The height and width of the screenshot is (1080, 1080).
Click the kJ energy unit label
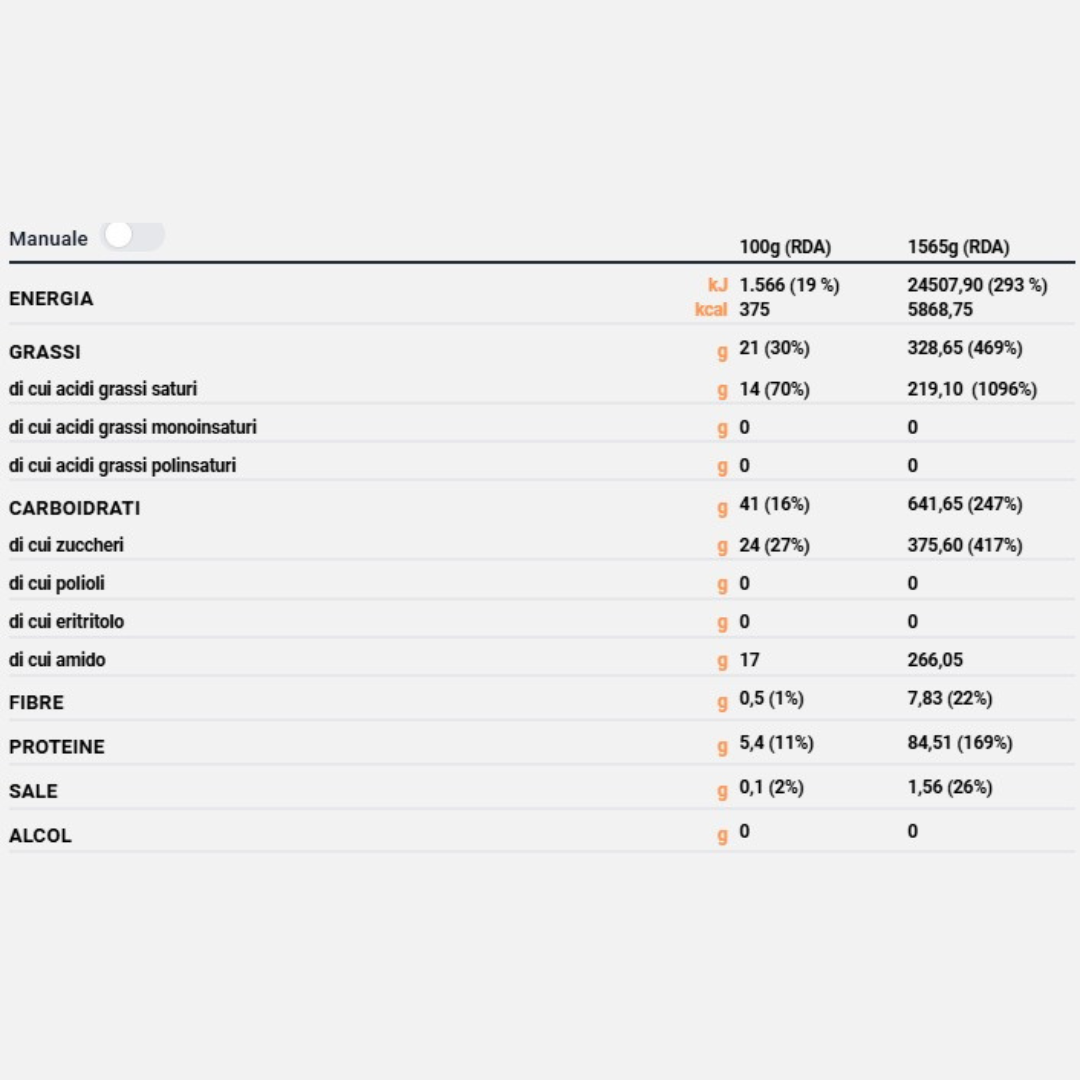[718, 285]
